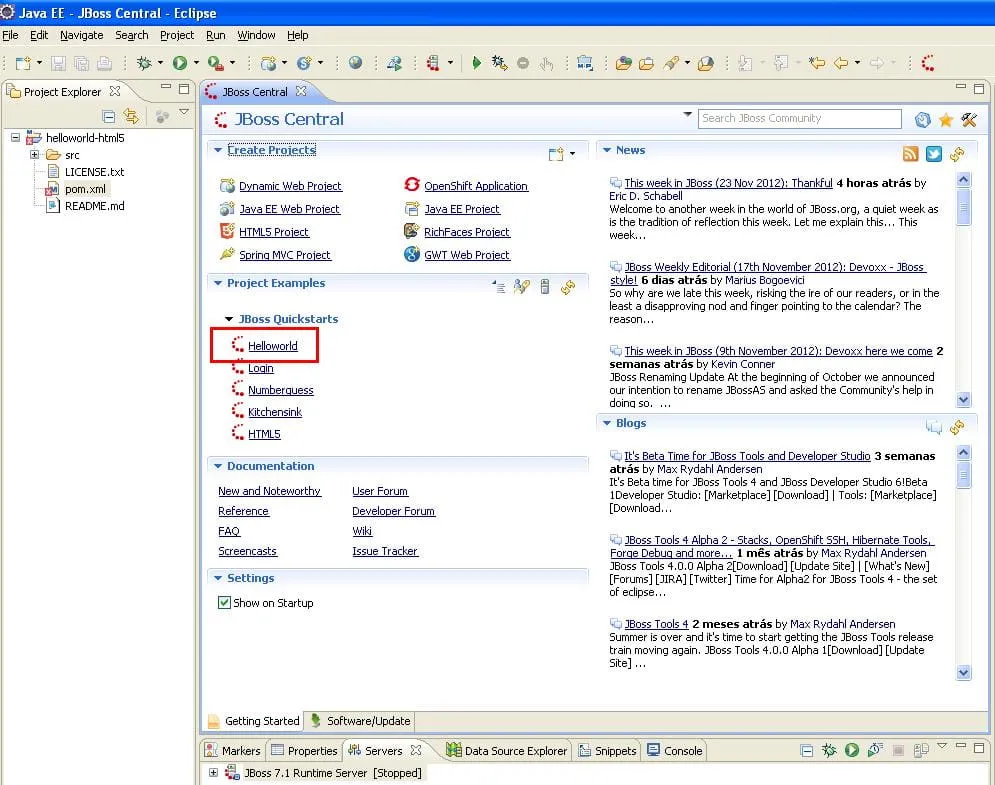
Task: Collapse the helloworld-html5 project node
Action: pyautogui.click(x=16, y=138)
